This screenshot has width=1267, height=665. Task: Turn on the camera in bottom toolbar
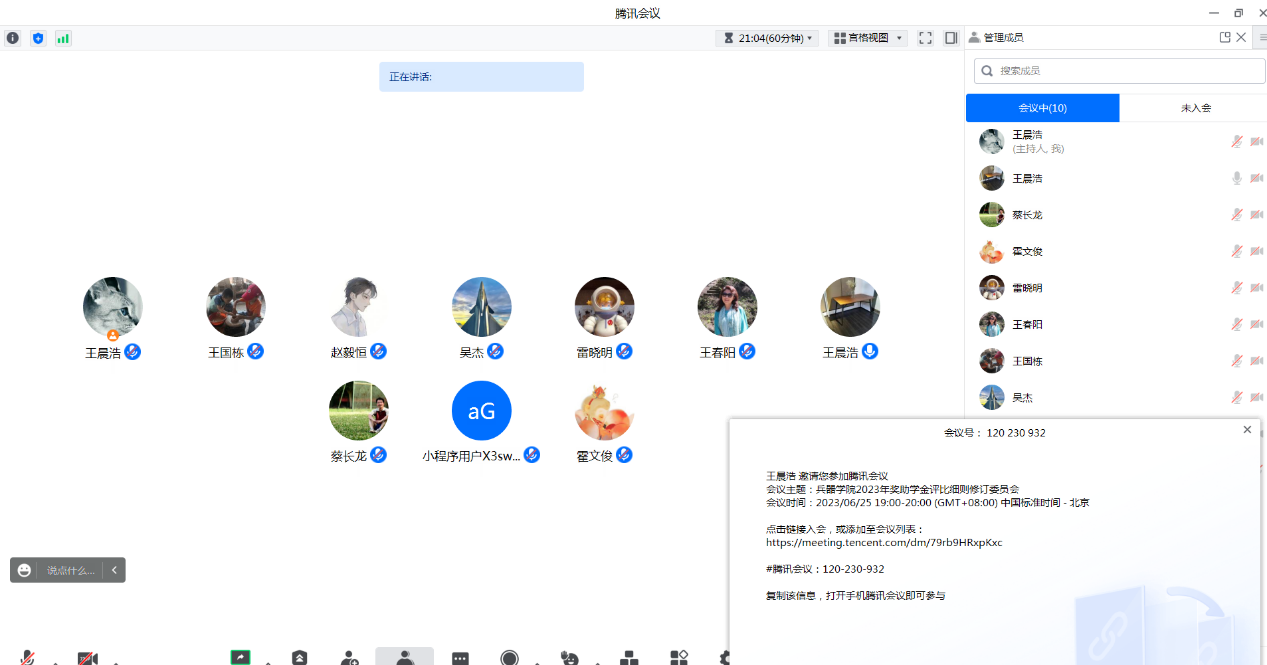pos(88,657)
